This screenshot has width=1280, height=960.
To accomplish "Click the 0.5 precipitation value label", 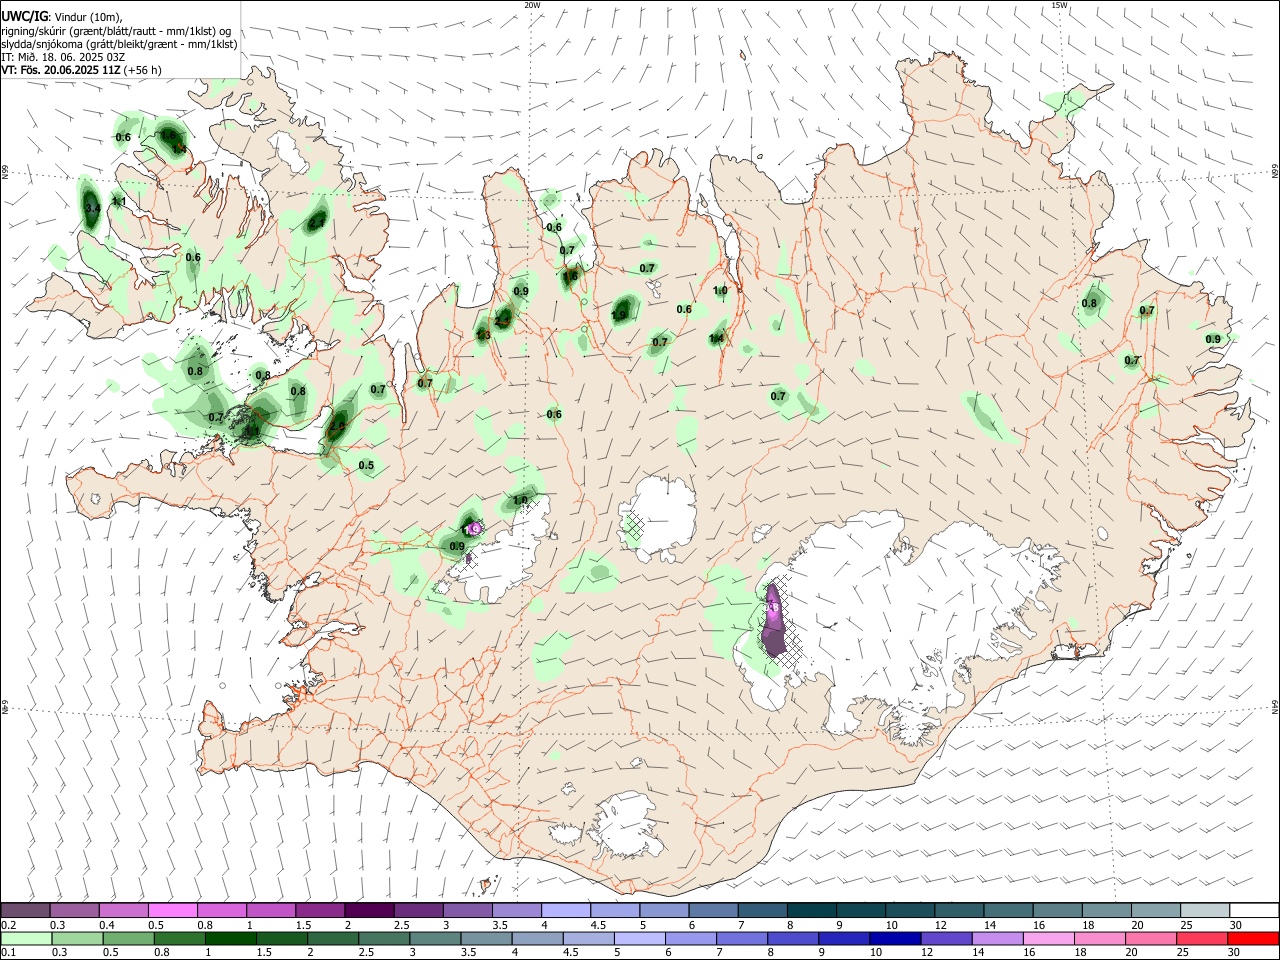I will pyautogui.click(x=366, y=465).
